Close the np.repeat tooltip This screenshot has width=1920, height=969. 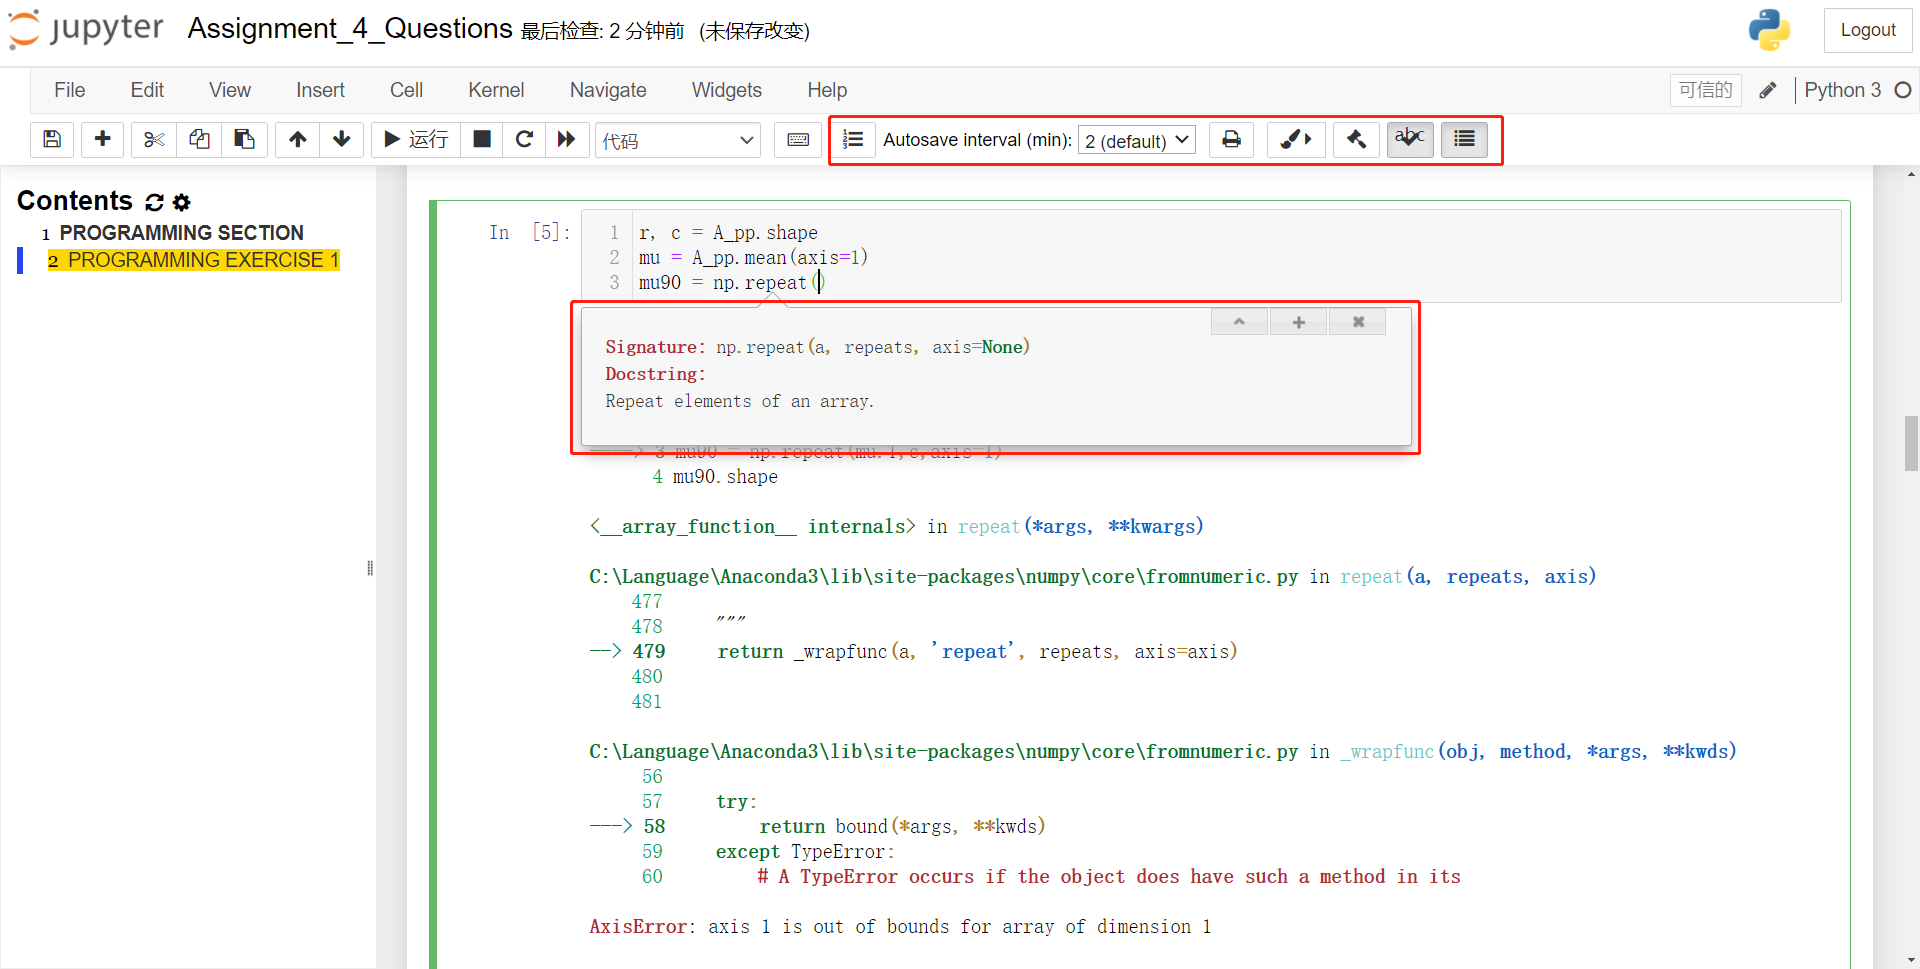(x=1358, y=322)
